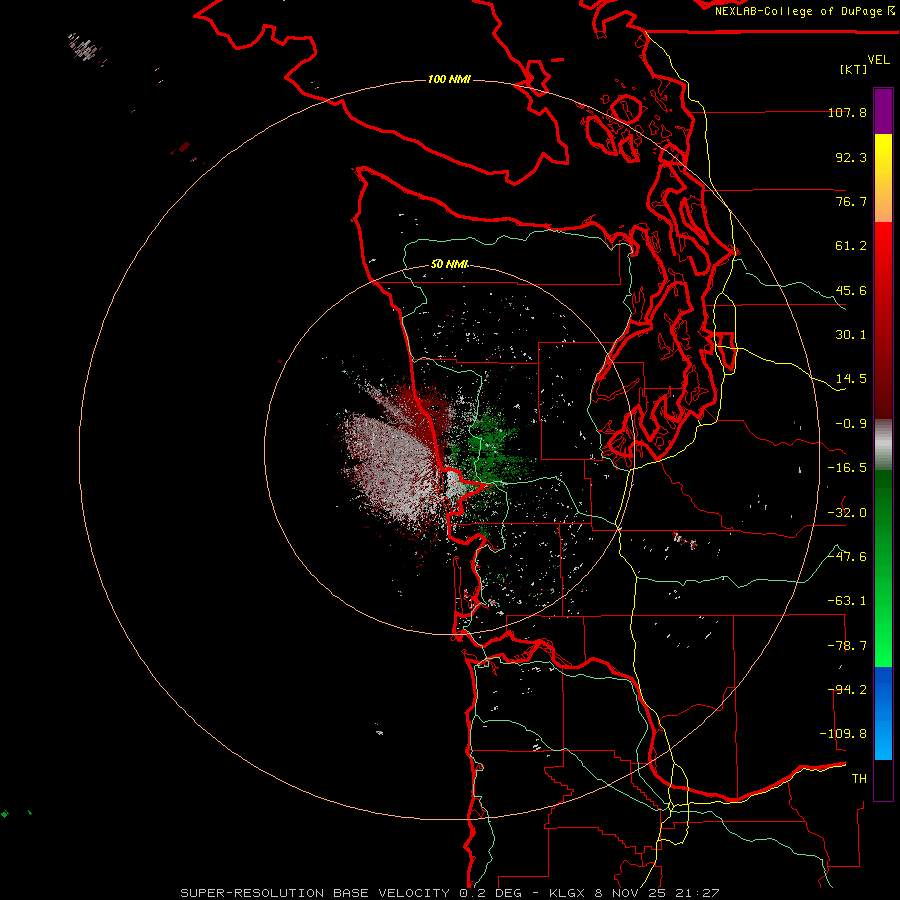Pick the purple segment of the velocity color bar
The height and width of the screenshot is (900, 900).
coord(883,111)
